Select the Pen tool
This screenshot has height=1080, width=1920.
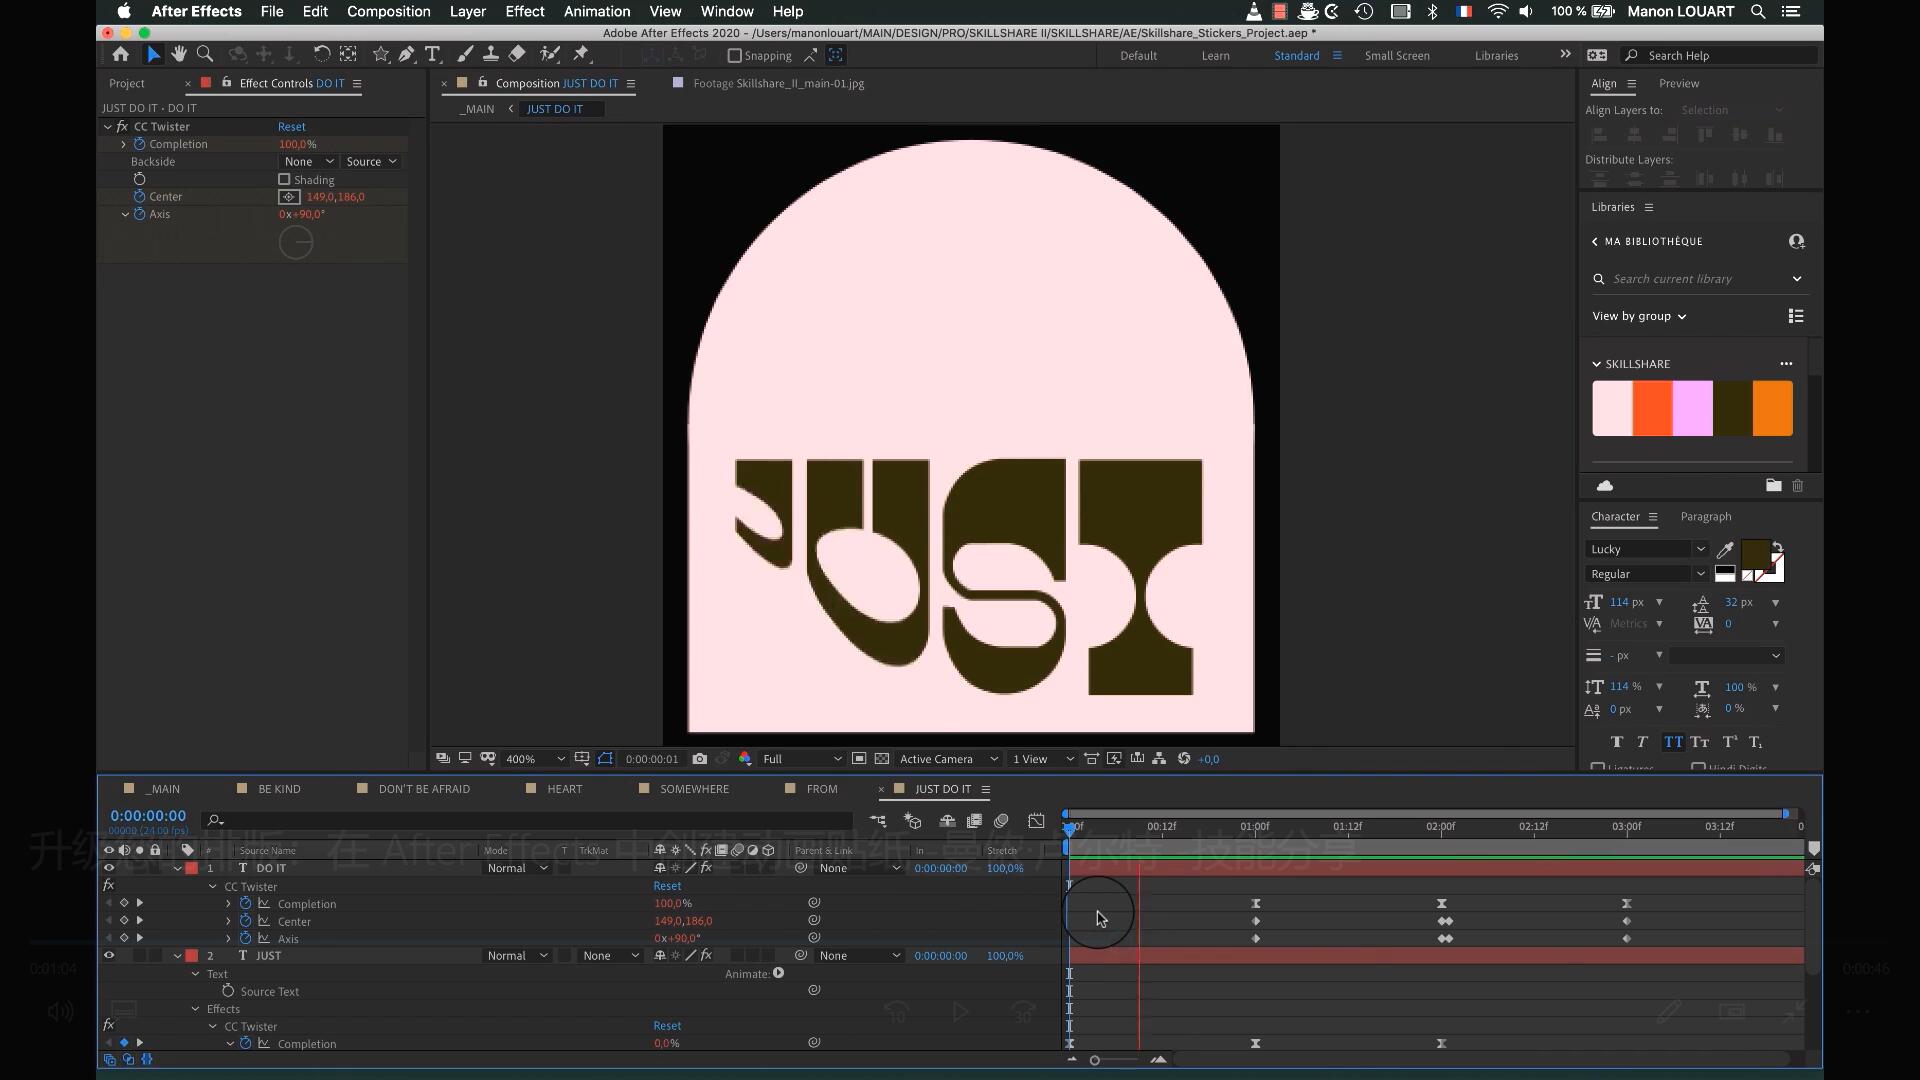click(x=406, y=54)
